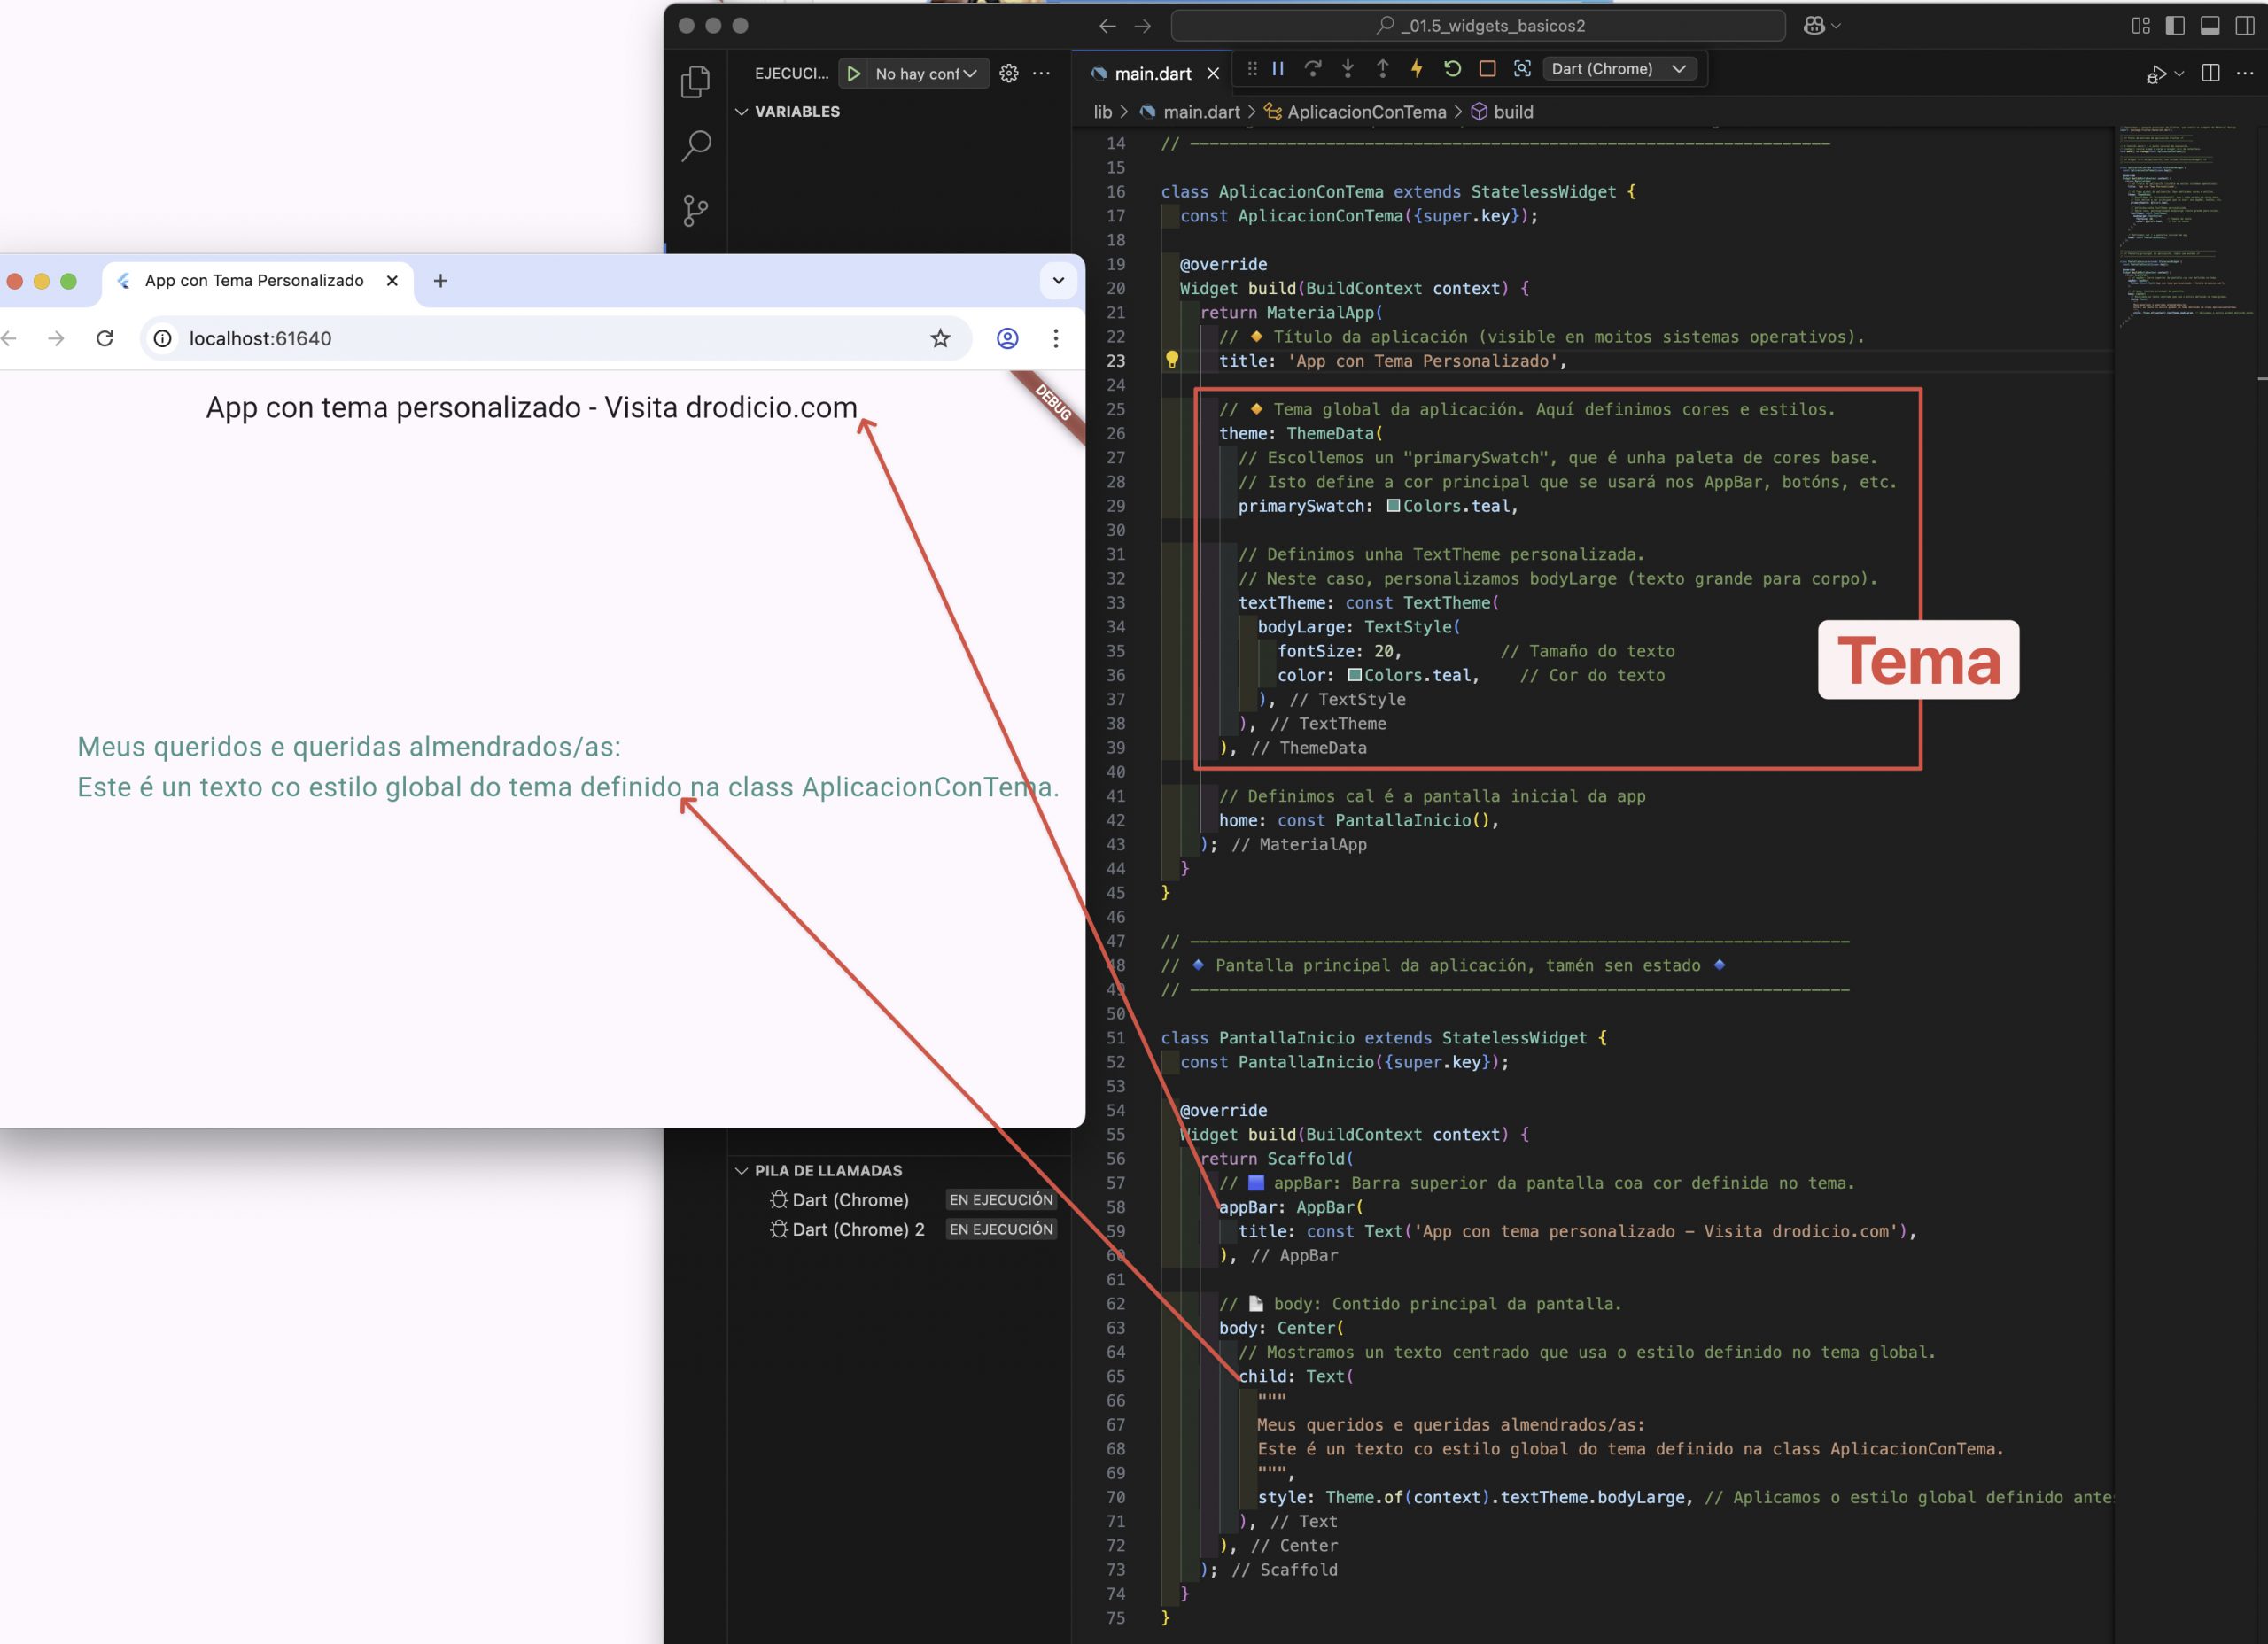Reload the localhost page in Chrome
Screen dimensions: 2268x1644
105,339
